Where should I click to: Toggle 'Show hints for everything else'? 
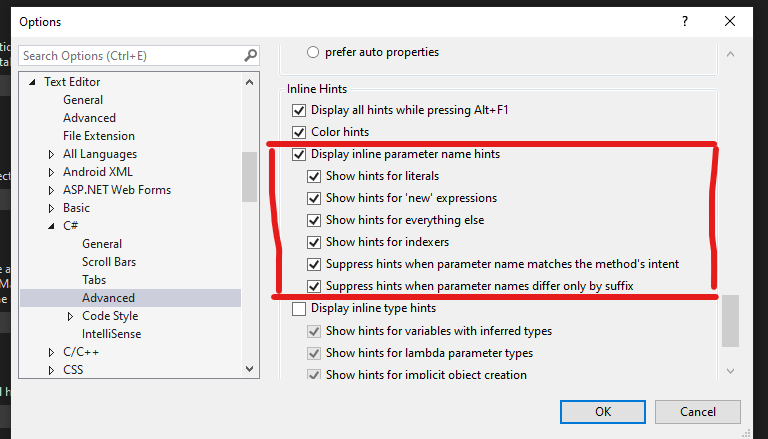pos(313,220)
